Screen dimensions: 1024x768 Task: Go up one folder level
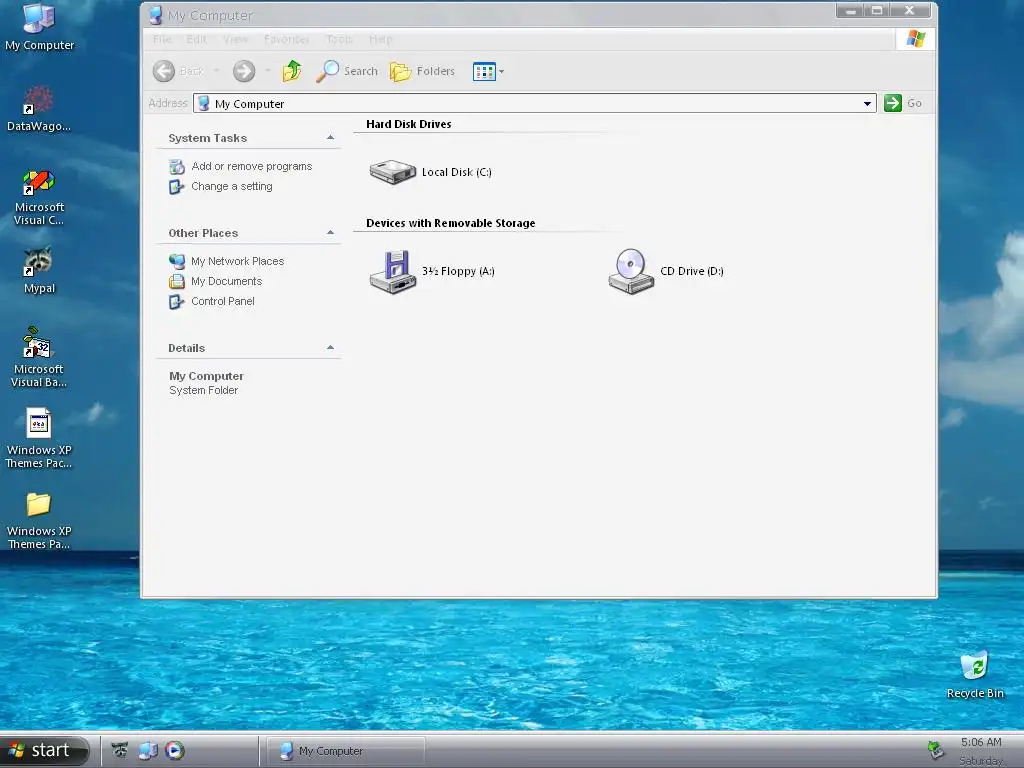pos(292,71)
